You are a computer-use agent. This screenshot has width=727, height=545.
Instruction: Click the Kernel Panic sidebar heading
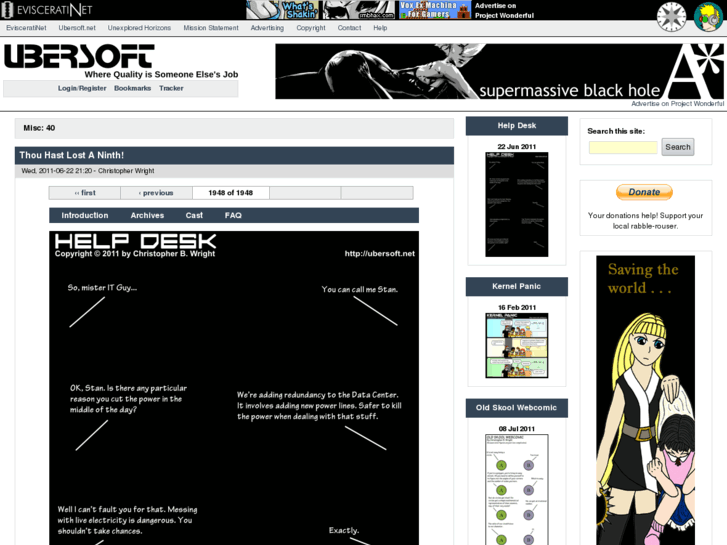(x=517, y=287)
